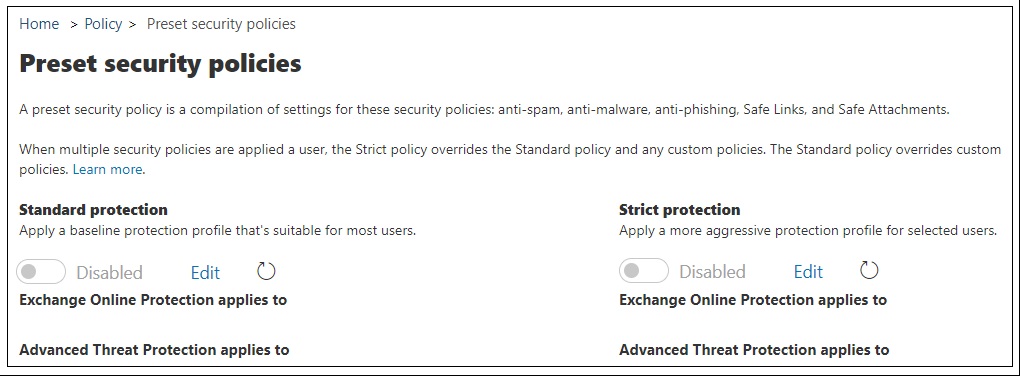Click Advanced Threat Protection applies to under Strict
This screenshot has height=376, width=1020.
pos(755,350)
